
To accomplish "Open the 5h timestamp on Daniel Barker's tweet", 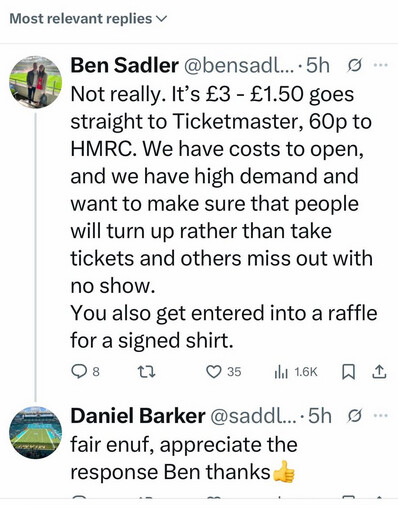I will tap(320, 416).
